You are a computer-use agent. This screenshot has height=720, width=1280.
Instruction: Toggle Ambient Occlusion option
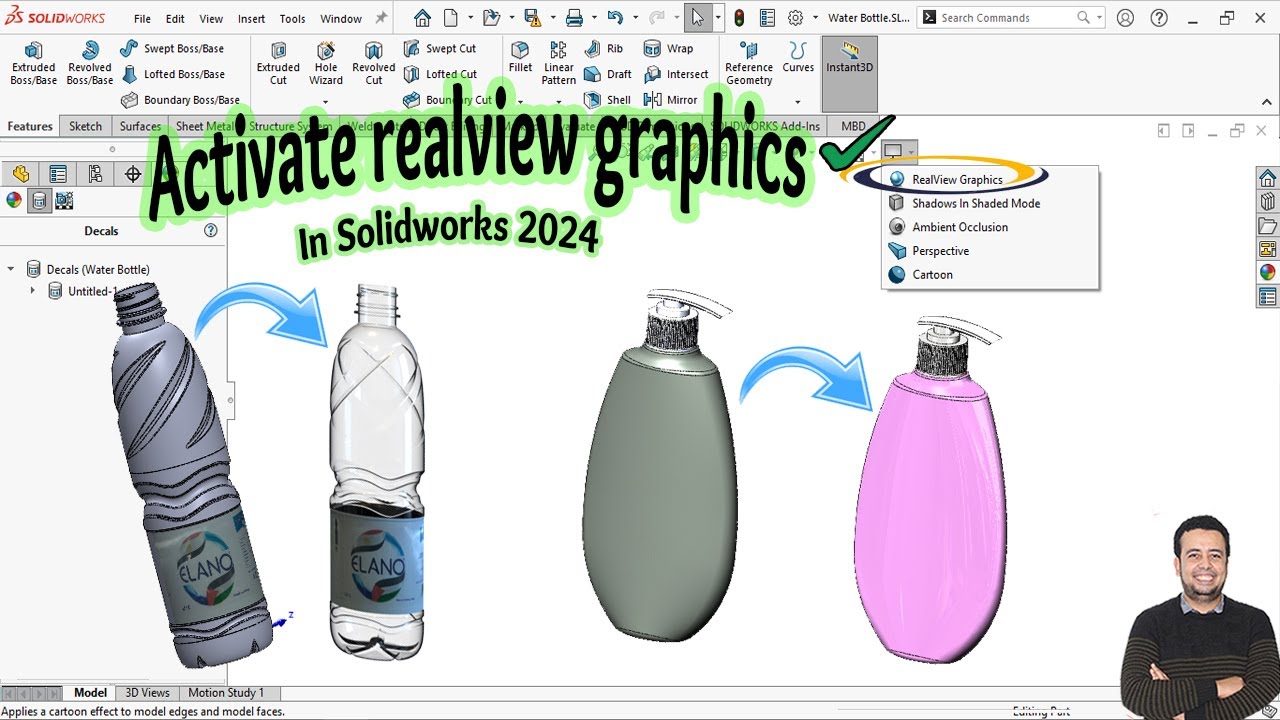point(948,227)
